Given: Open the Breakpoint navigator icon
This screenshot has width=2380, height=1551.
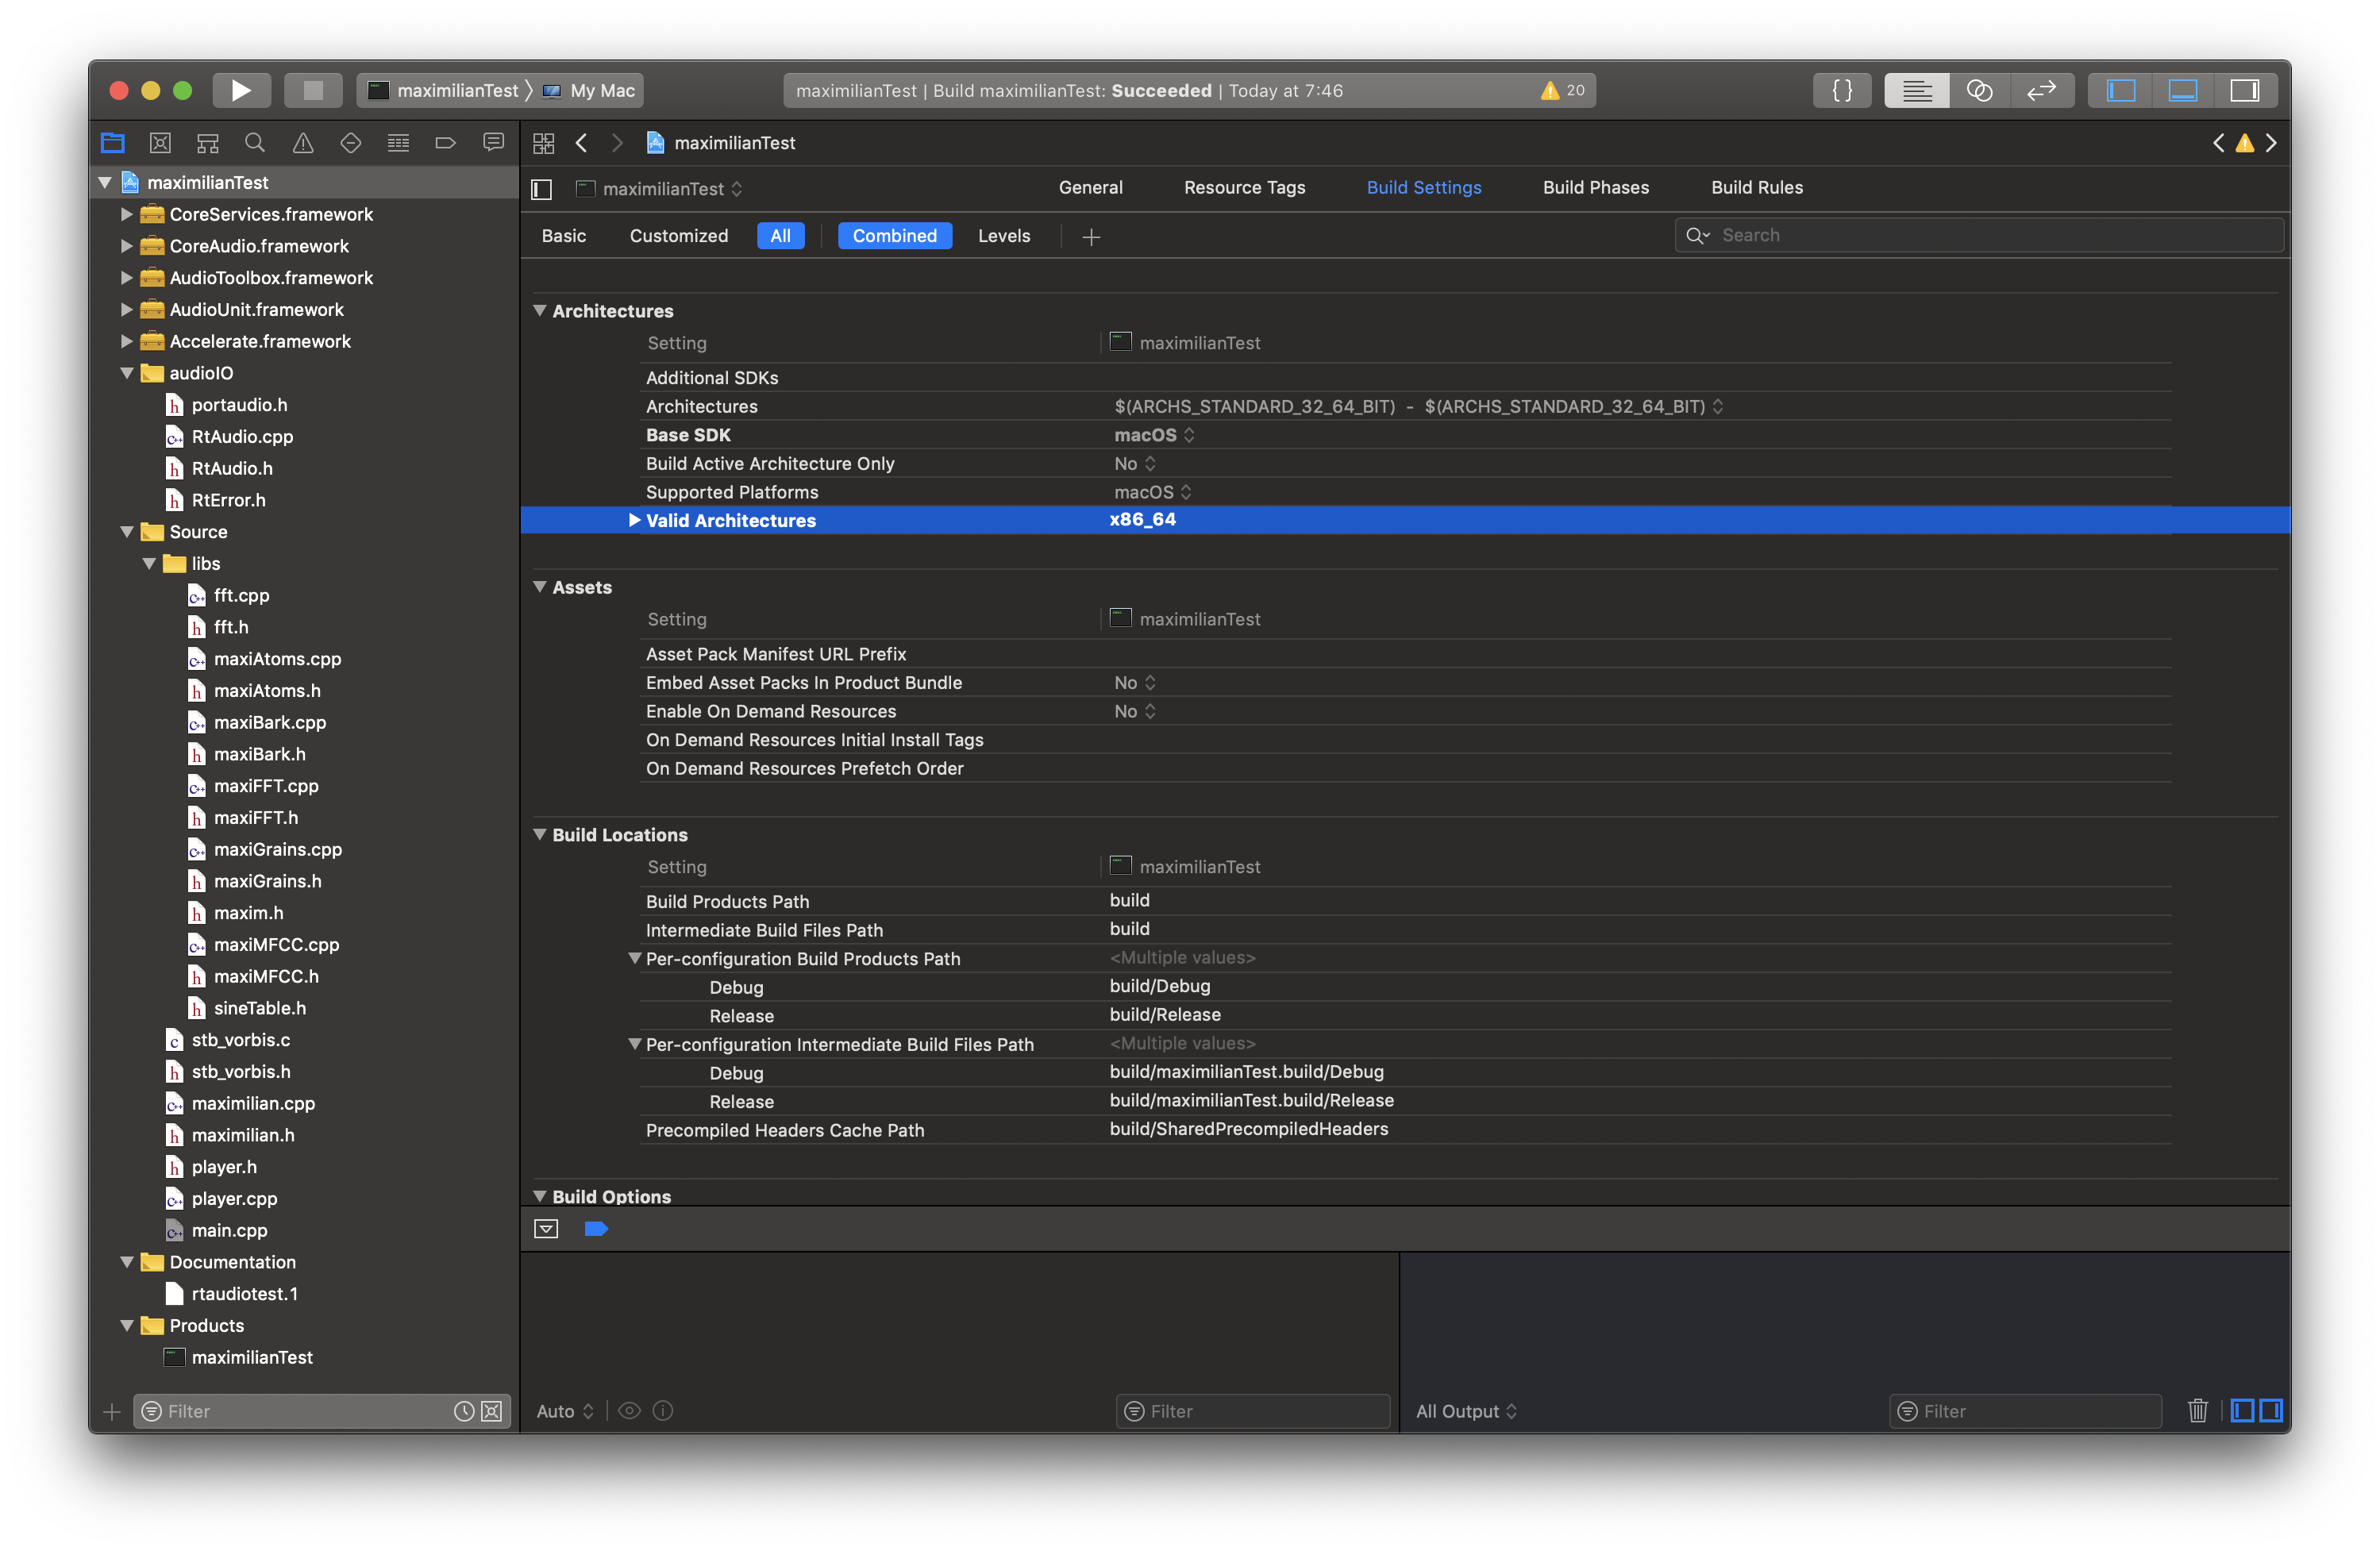Looking at the screenshot, I should (x=446, y=143).
